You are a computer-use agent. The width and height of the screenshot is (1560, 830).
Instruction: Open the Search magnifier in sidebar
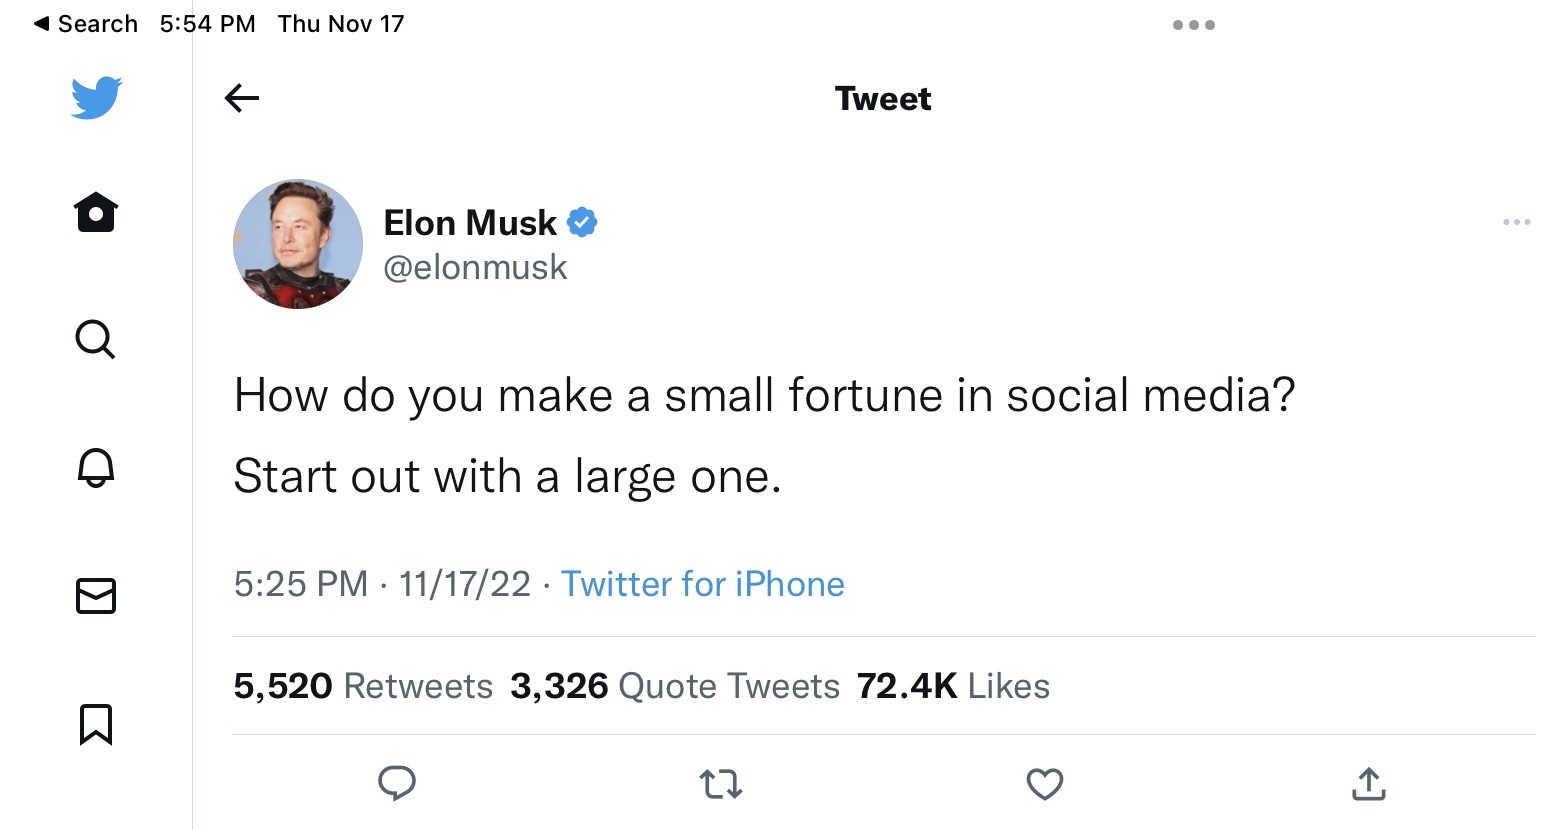coord(96,340)
